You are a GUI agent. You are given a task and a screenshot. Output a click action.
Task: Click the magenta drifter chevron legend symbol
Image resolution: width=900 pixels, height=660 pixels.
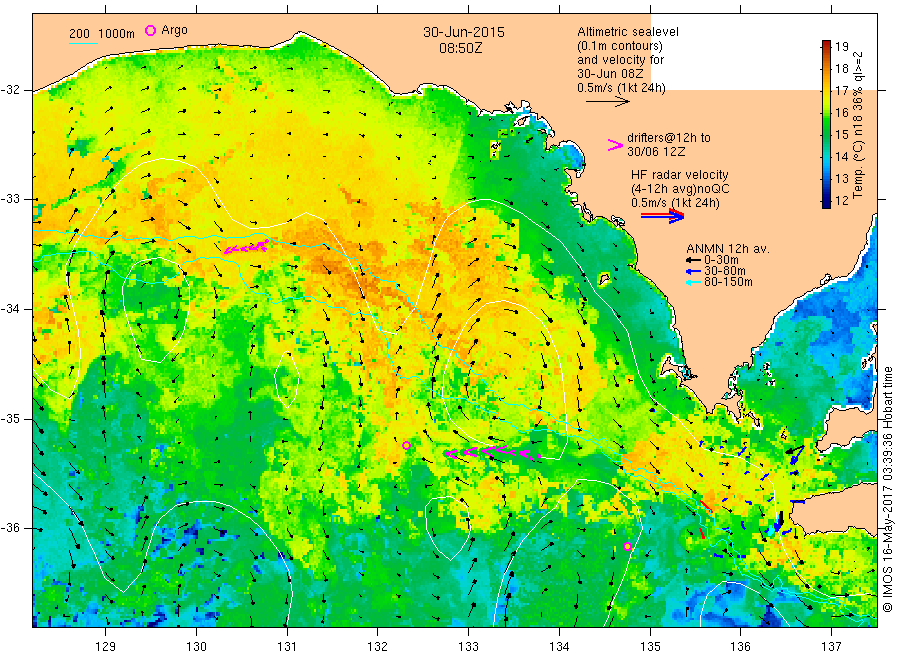click(615, 145)
